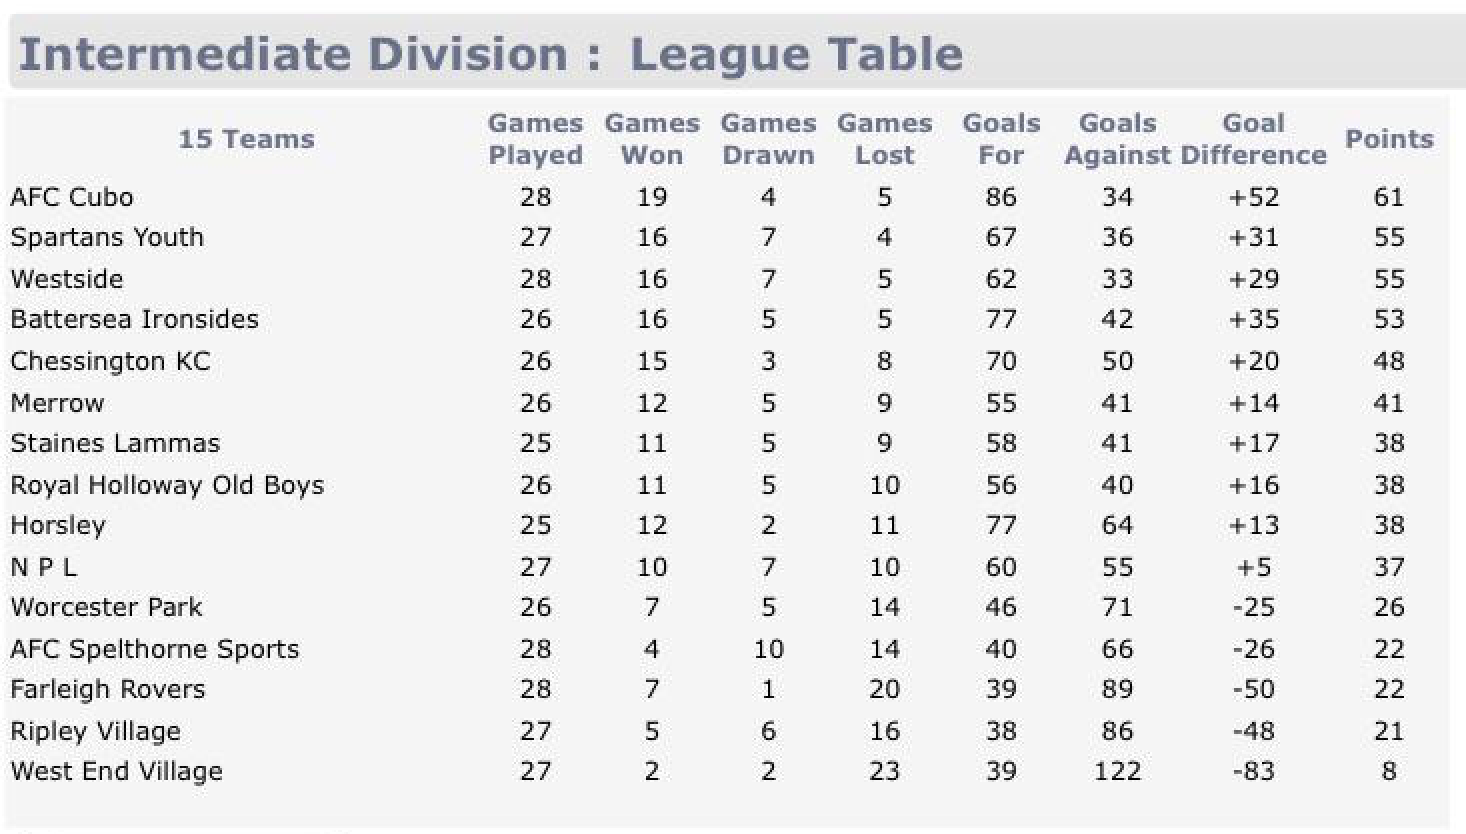Open the Spartans Youth team entry

tap(107, 237)
